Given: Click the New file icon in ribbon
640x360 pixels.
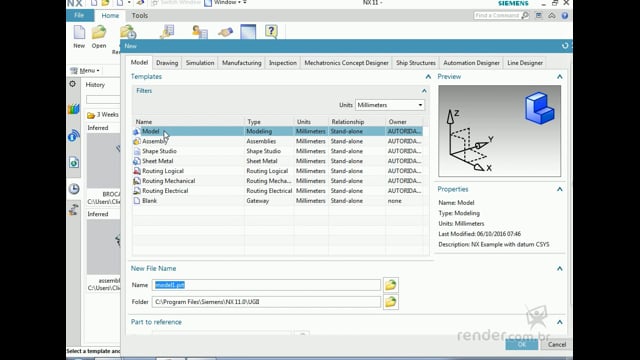Looking at the screenshot, I should [79, 32].
